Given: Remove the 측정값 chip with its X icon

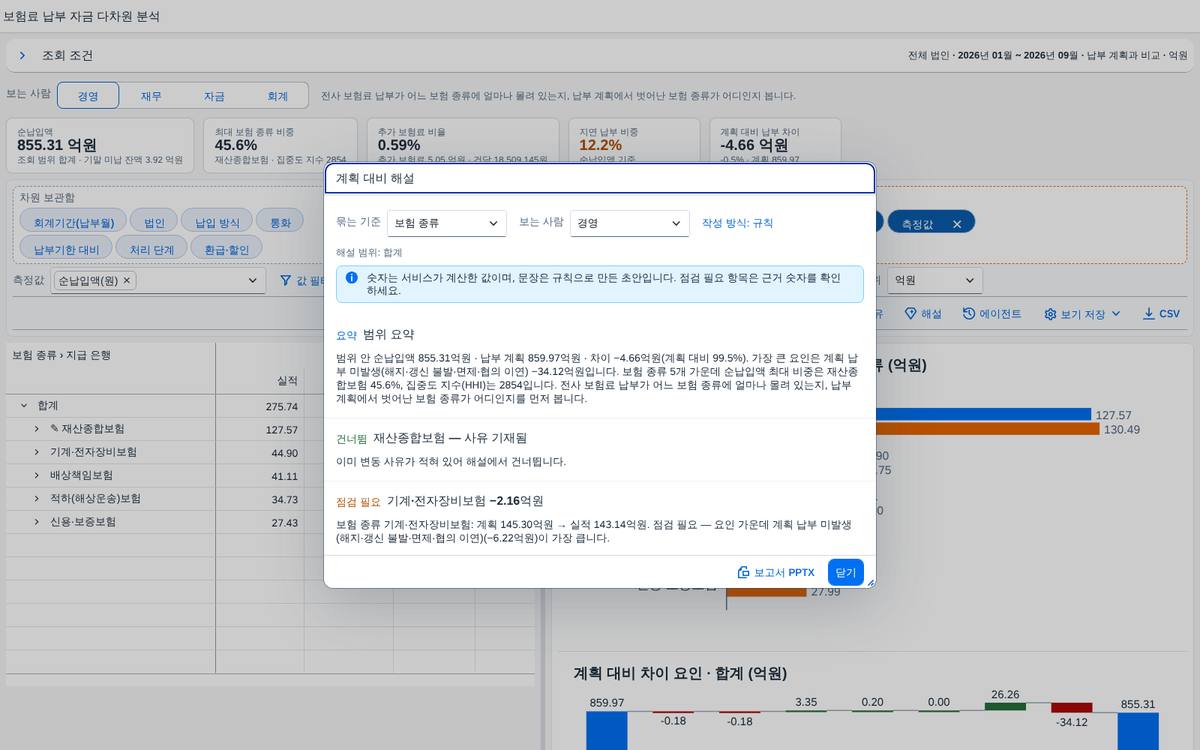Looking at the screenshot, I should (x=957, y=224).
